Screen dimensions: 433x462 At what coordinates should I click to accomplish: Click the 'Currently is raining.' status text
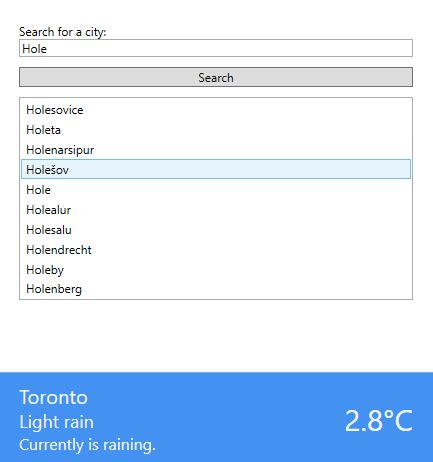[x=87, y=445]
